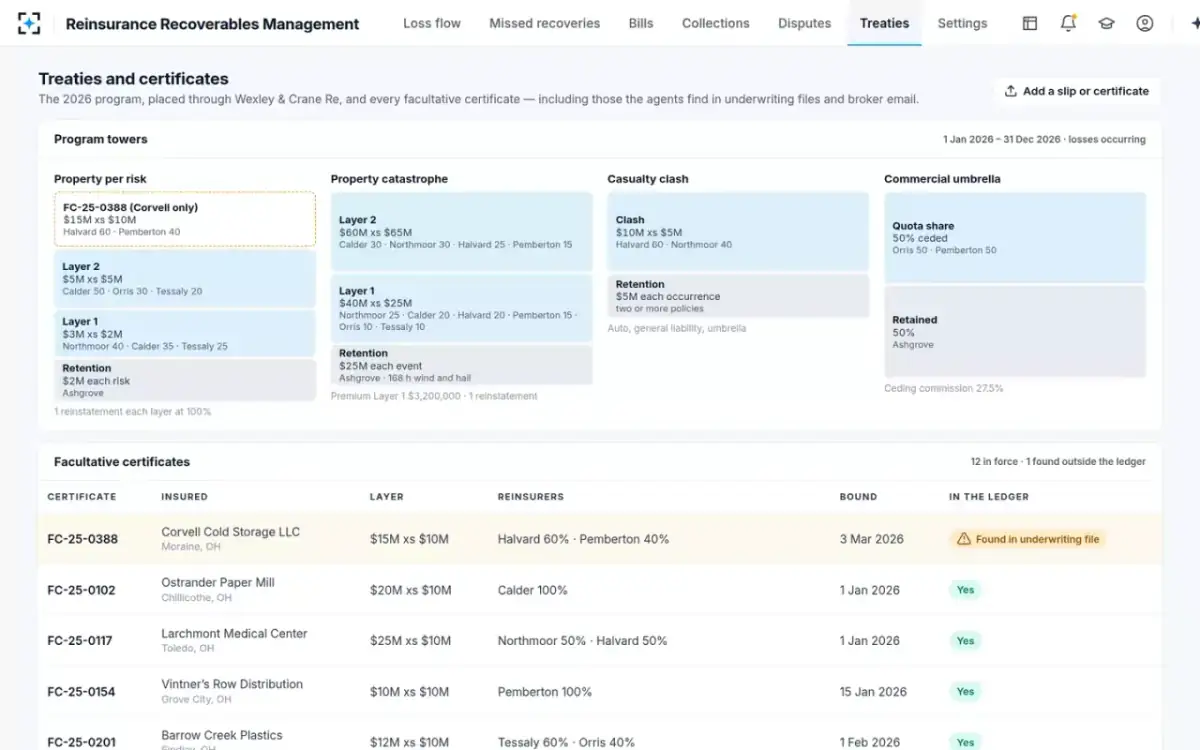This screenshot has width=1200, height=750.
Task: Select catastrophe Layer 1 $40M xs $25M
Action: pos(461,308)
